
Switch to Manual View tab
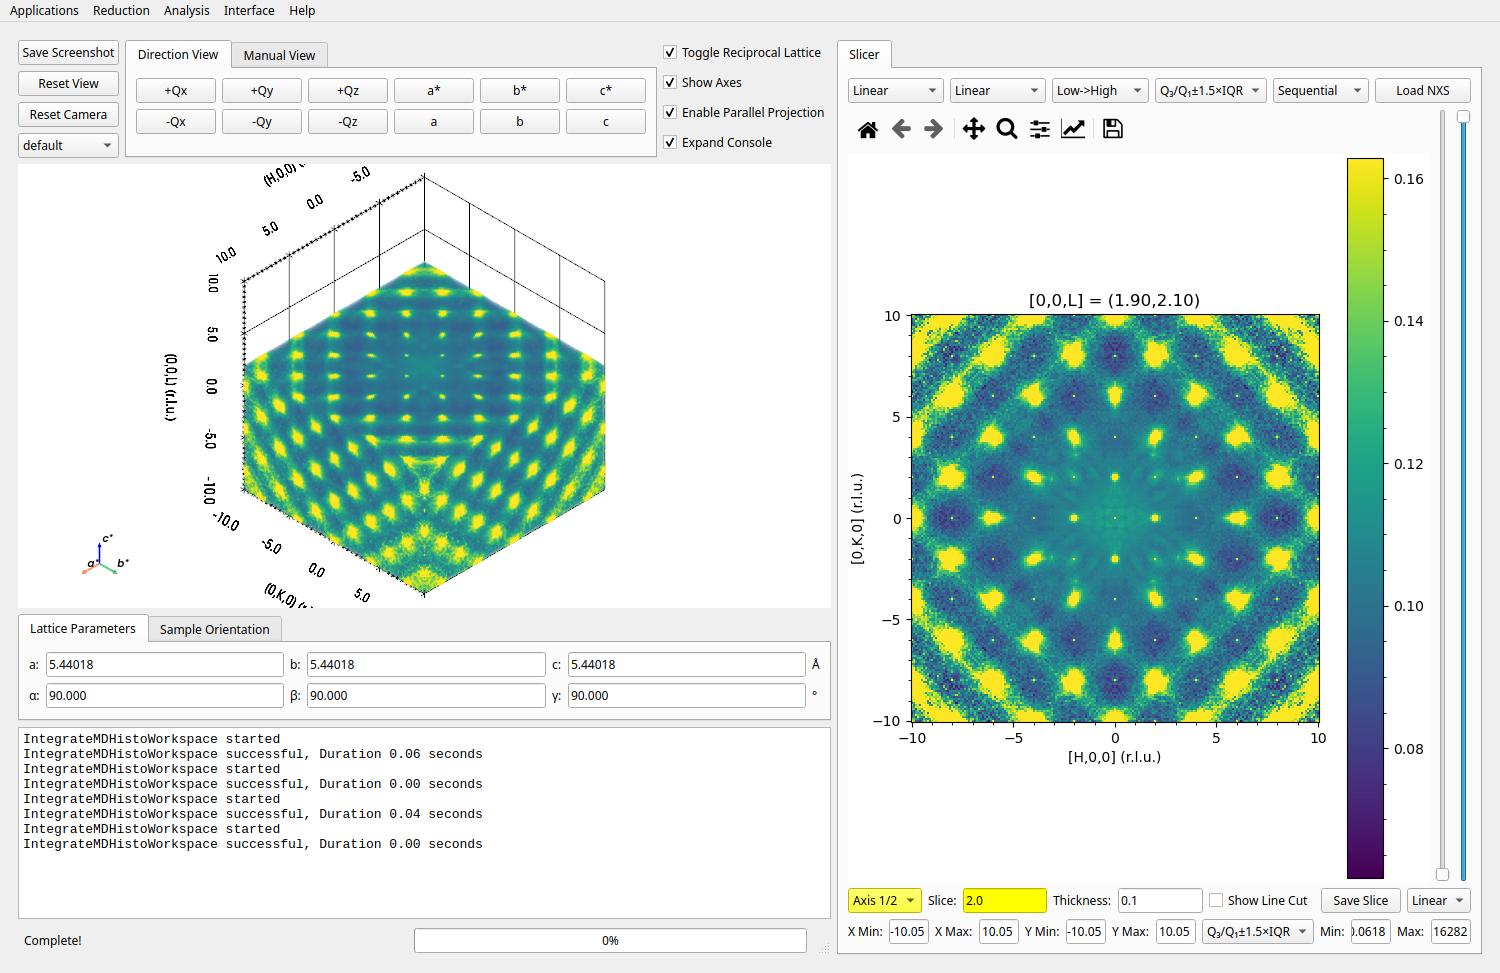(279, 55)
